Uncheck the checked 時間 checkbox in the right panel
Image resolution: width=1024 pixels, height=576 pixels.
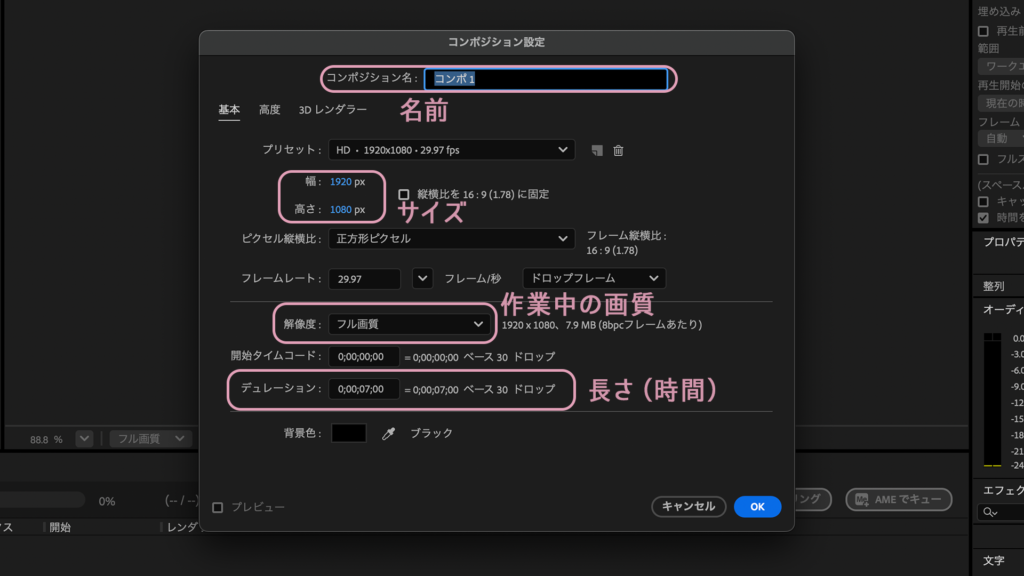pyautogui.click(x=983, y=217)
